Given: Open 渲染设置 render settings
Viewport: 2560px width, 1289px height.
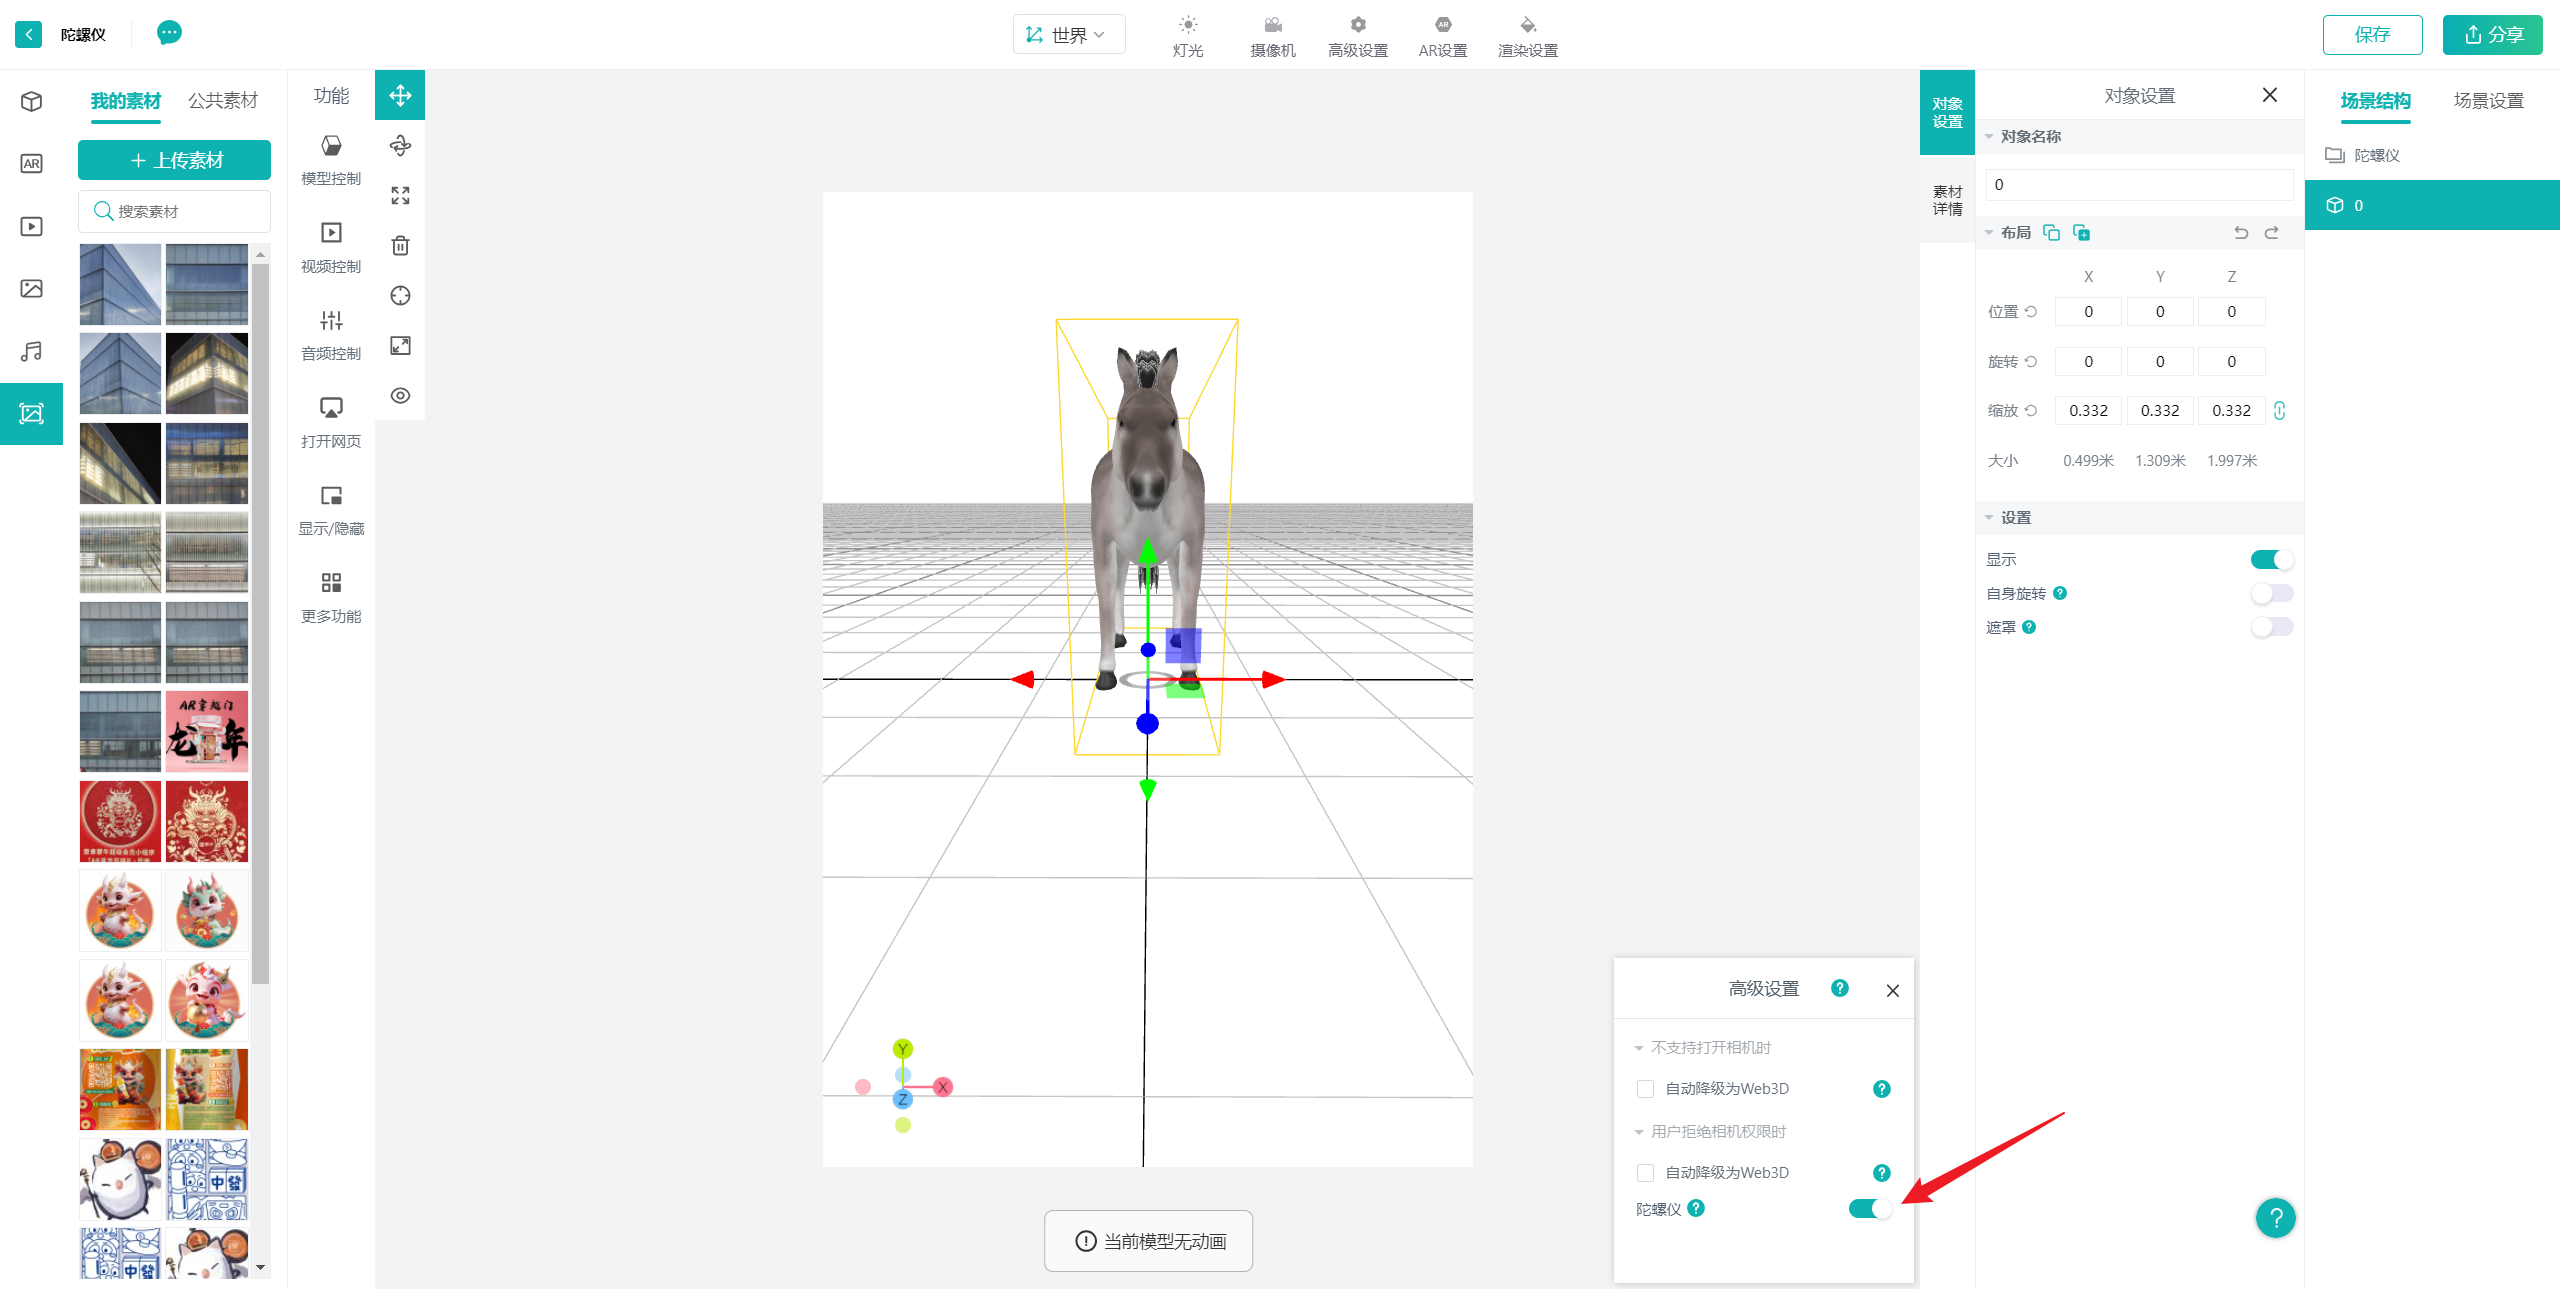Looking at the screenshot, I should (1527, 36).
